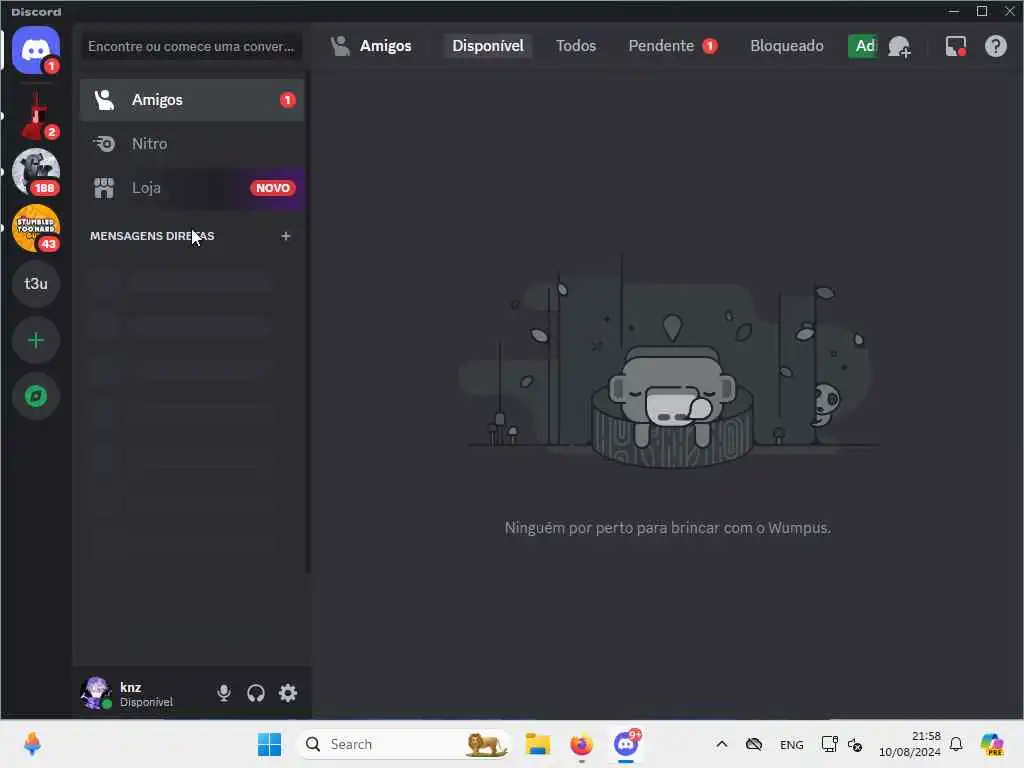Click the Mensagens Diretas heading
Viewport: 1024px width, 768px height.
tap(152, 236)
